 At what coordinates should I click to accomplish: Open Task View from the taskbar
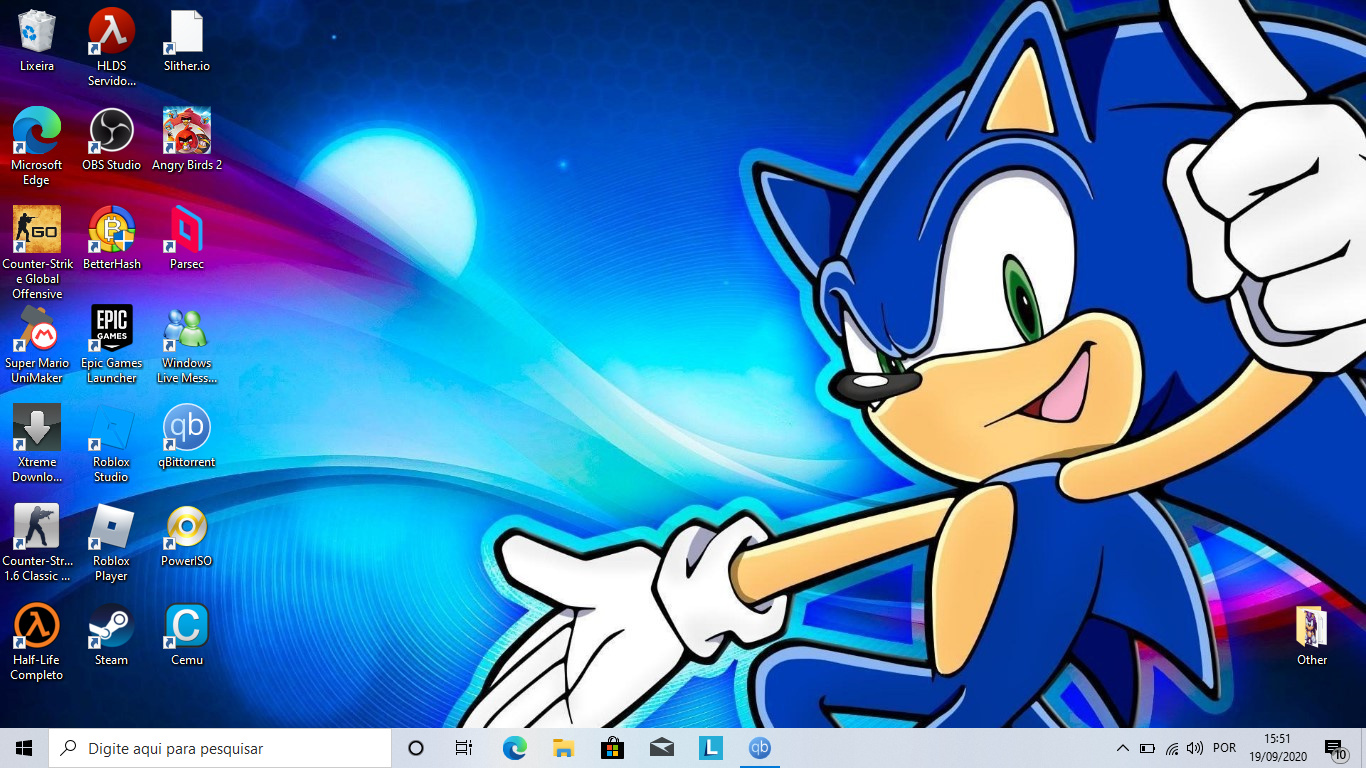tap(463, 748)
